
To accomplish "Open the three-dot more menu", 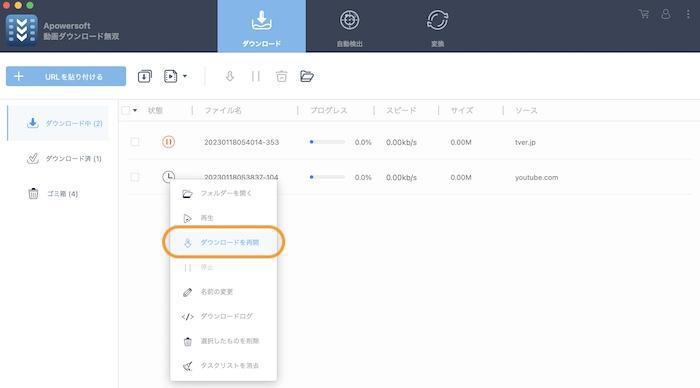I will point(688,14).
